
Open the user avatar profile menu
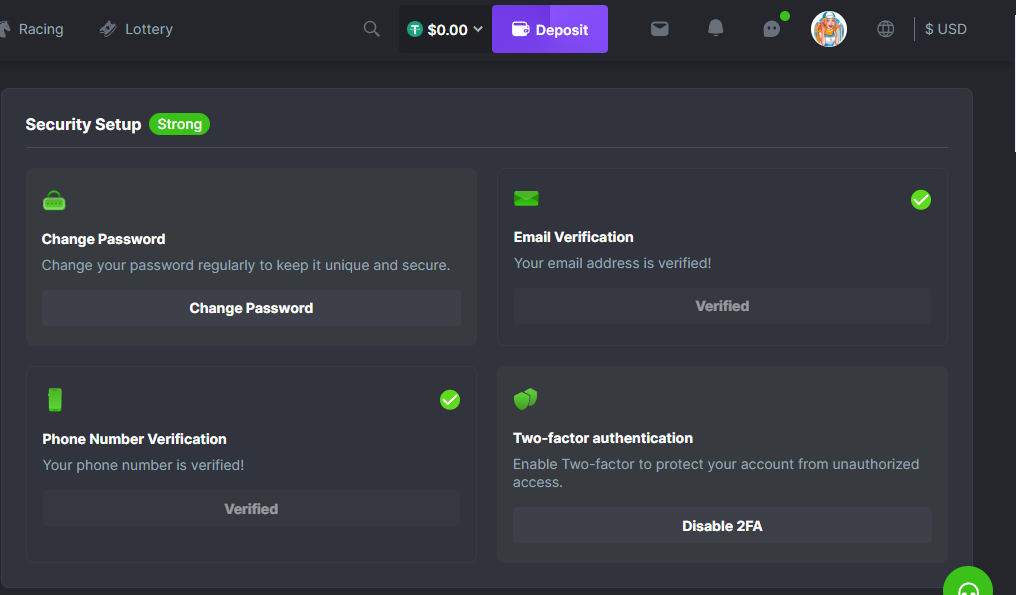[x=828, y=29]
